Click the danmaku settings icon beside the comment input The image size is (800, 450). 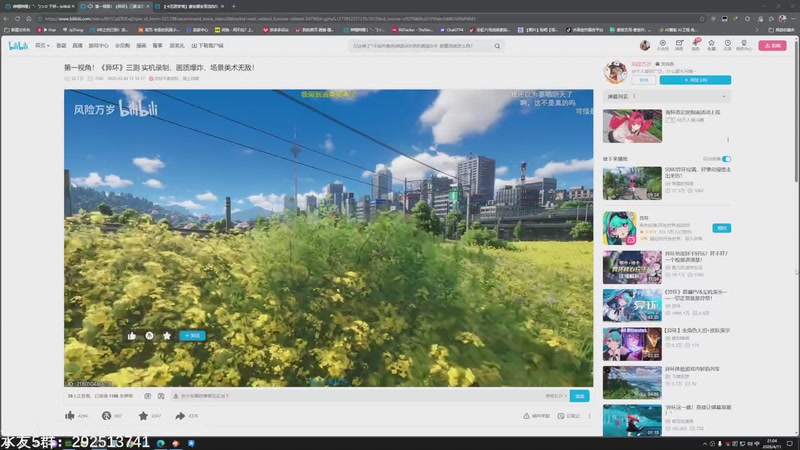point(161,396)
